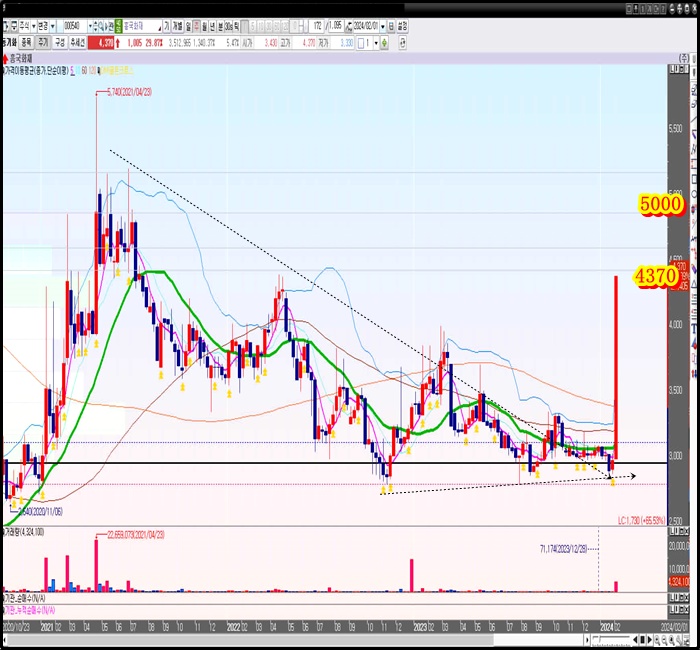Click the 관 related stocks button

pyautogui.click(x=110, y=26)
